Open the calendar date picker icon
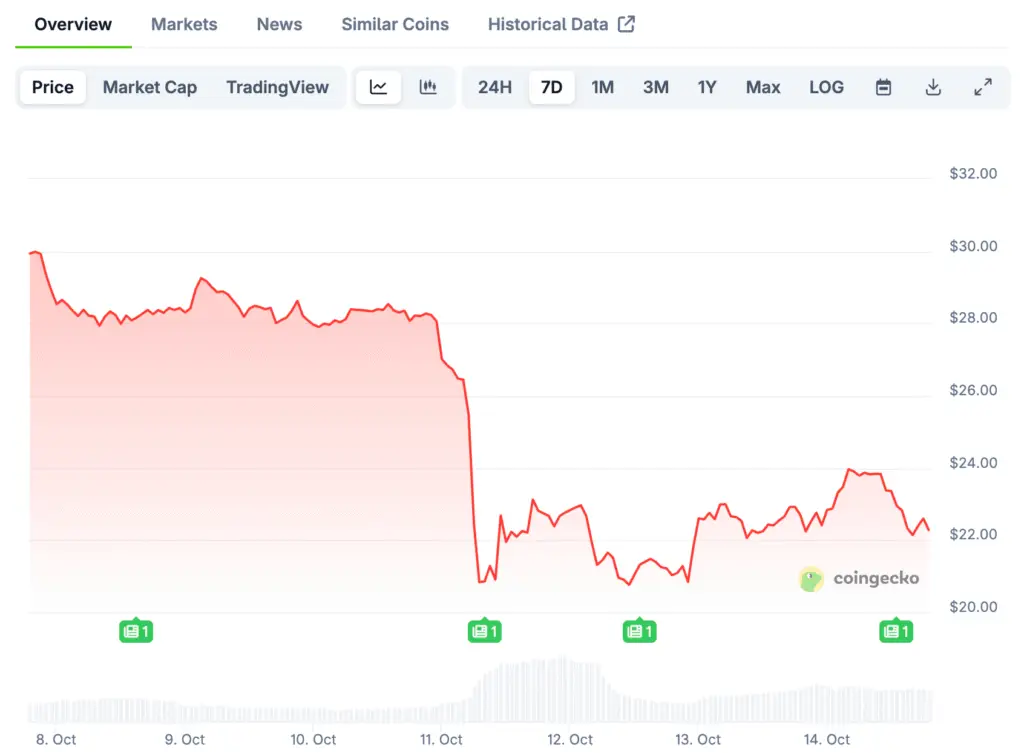Image resolution: width=1024 pixels, height=753 pixels. click(883, 87)
